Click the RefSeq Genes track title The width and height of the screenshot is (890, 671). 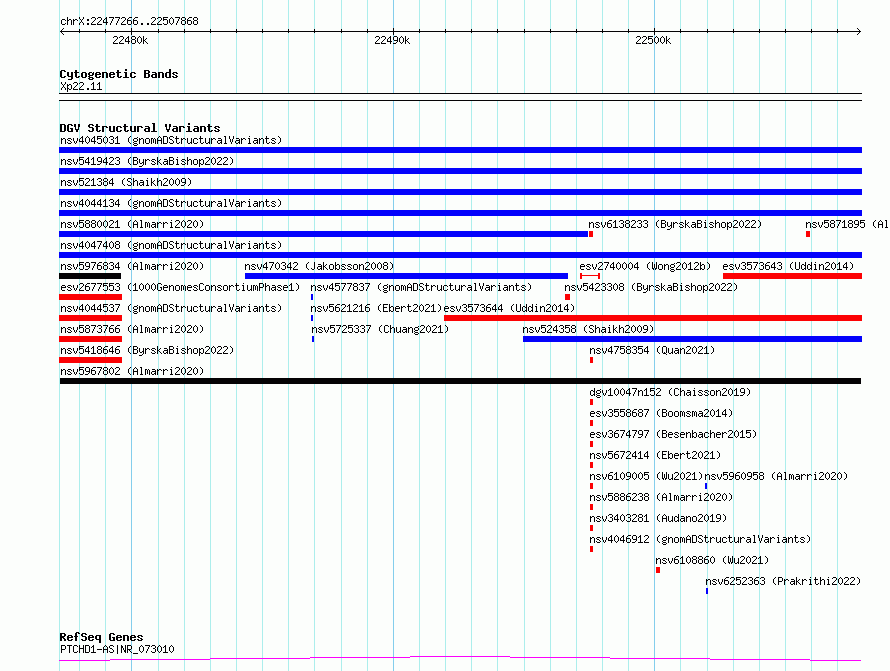click(102, 637)
